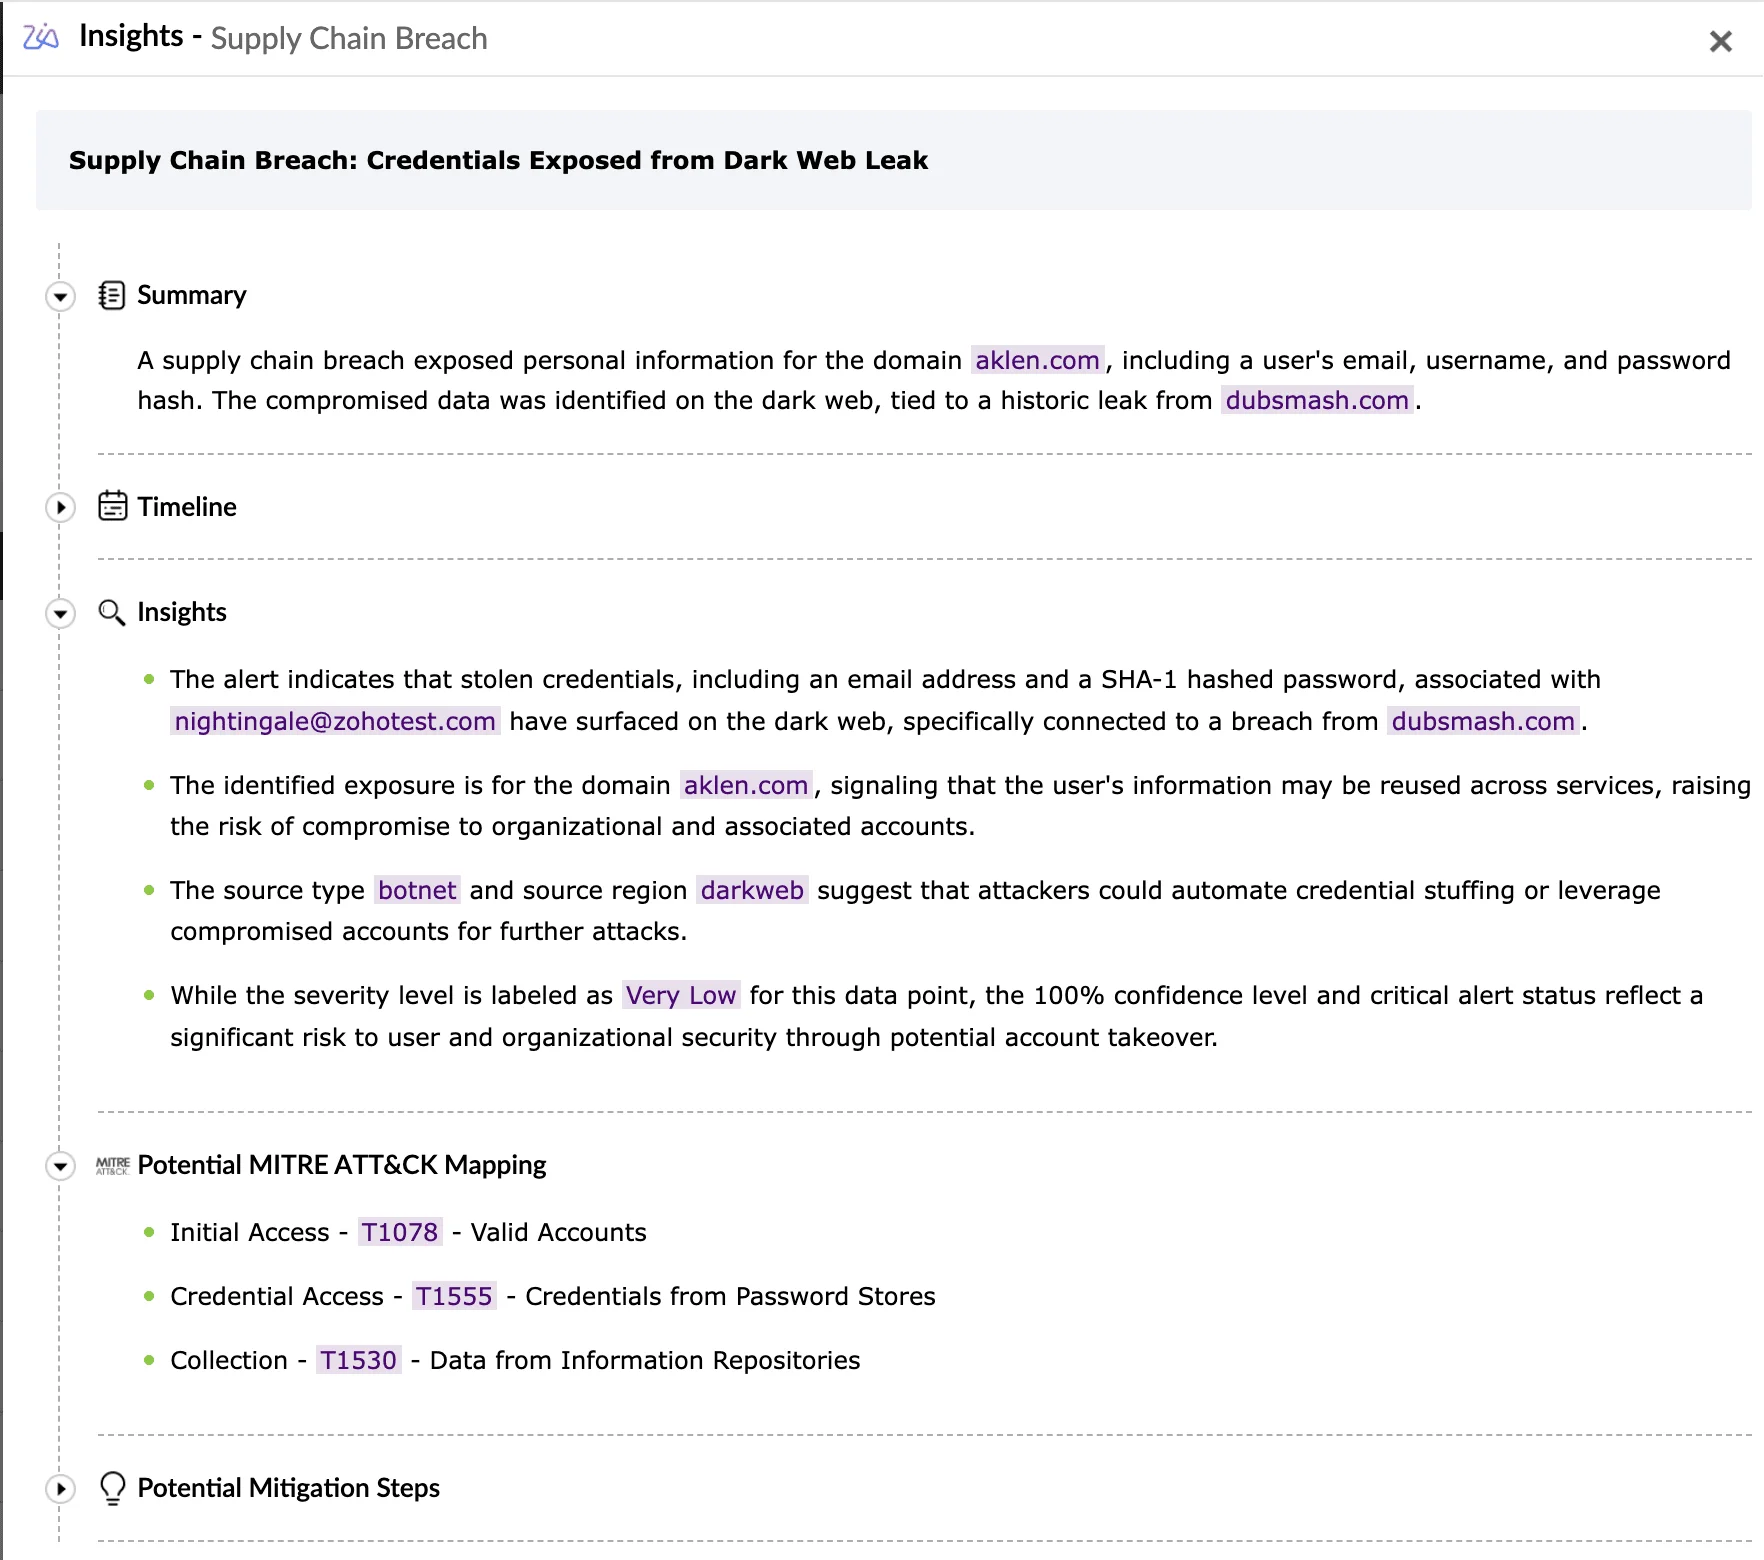Expand the Timeline section

point(61,507)
